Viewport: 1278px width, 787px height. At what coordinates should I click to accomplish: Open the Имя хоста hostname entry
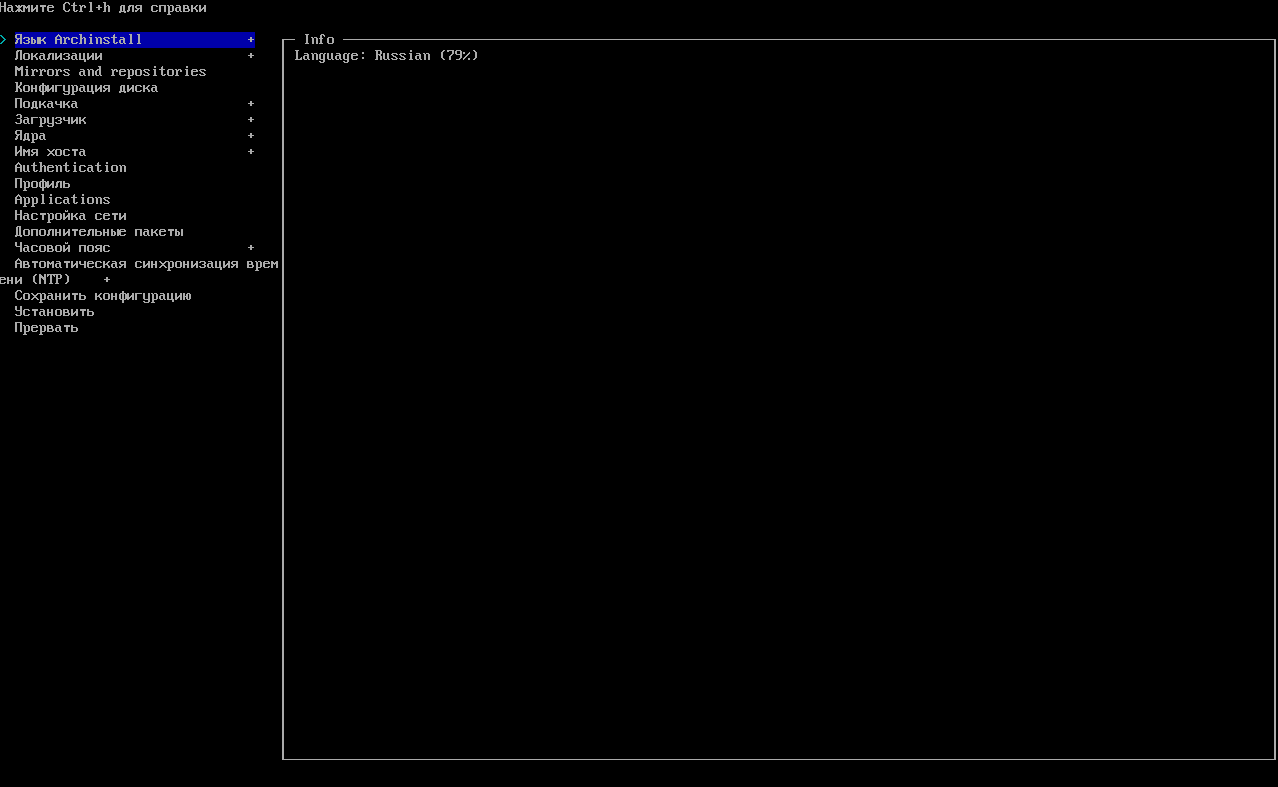(50, 152)
